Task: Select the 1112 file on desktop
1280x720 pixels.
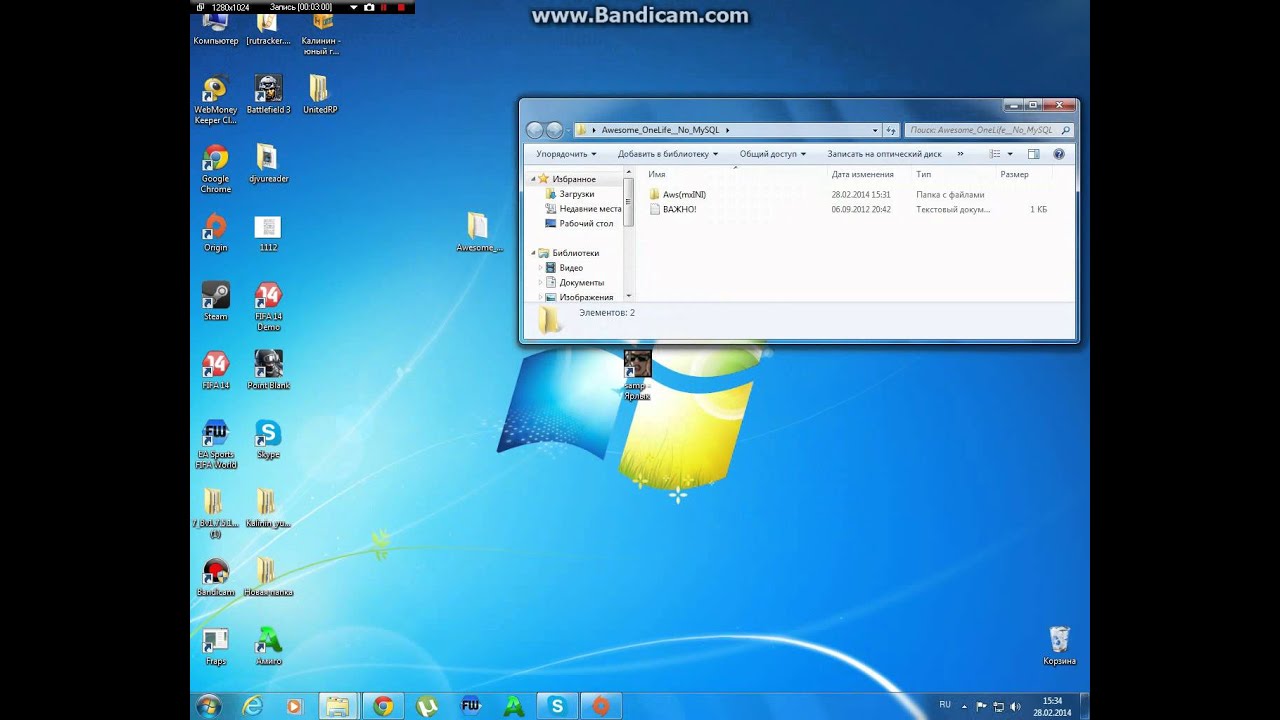Action: [x=268, y=233]
